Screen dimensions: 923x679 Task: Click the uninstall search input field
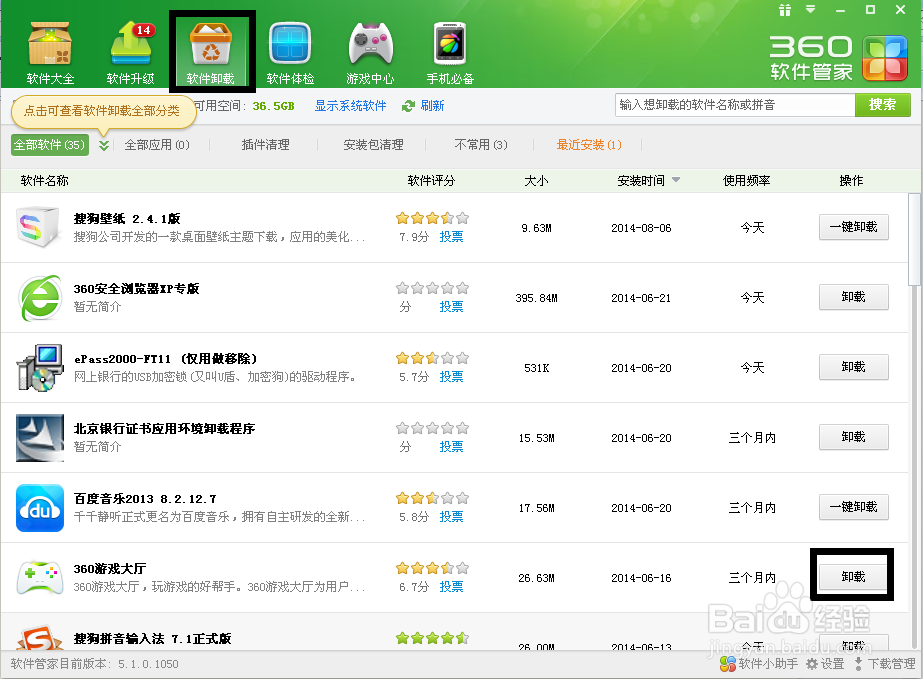click(735, 105)
